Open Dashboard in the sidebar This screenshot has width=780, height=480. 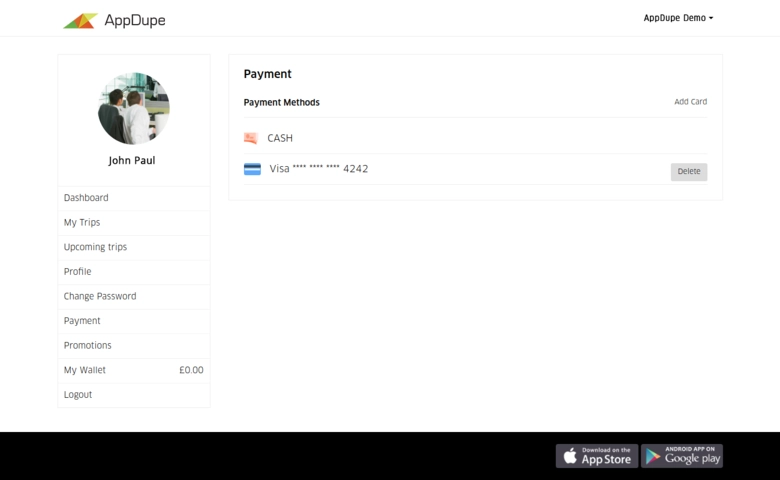click(134, 198)
